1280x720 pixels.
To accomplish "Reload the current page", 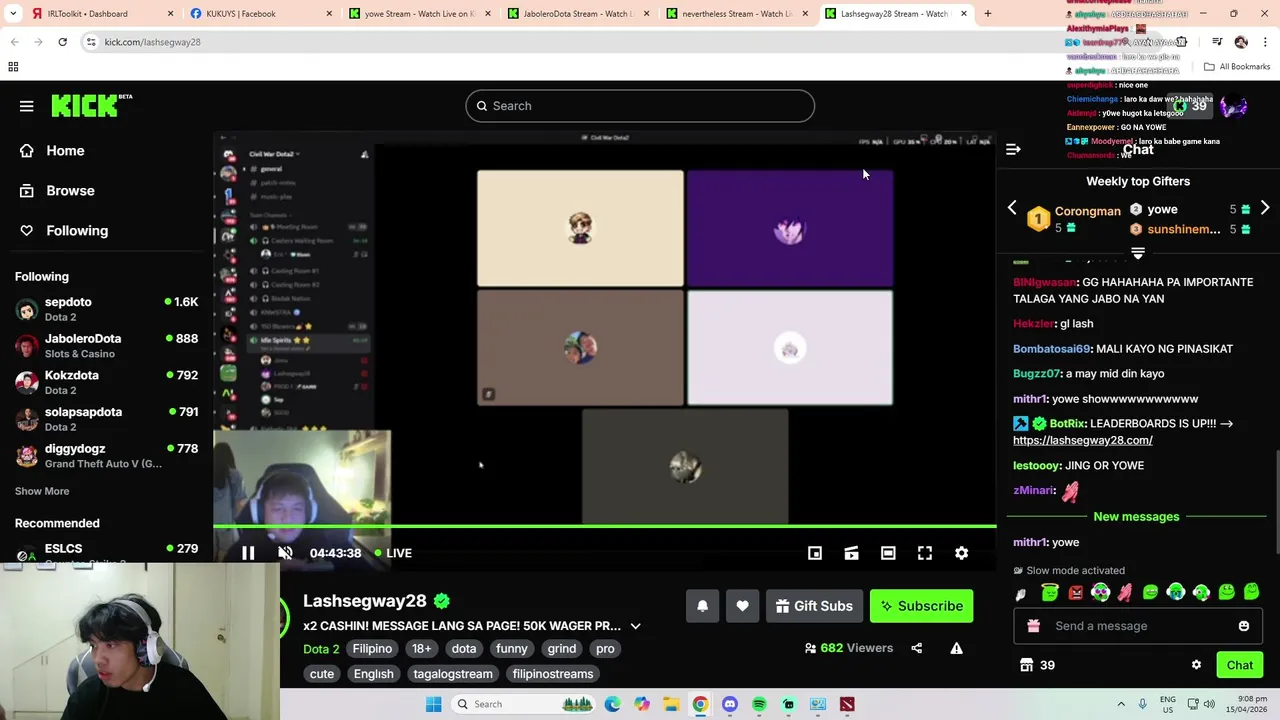I will click(x=62, y=42).
